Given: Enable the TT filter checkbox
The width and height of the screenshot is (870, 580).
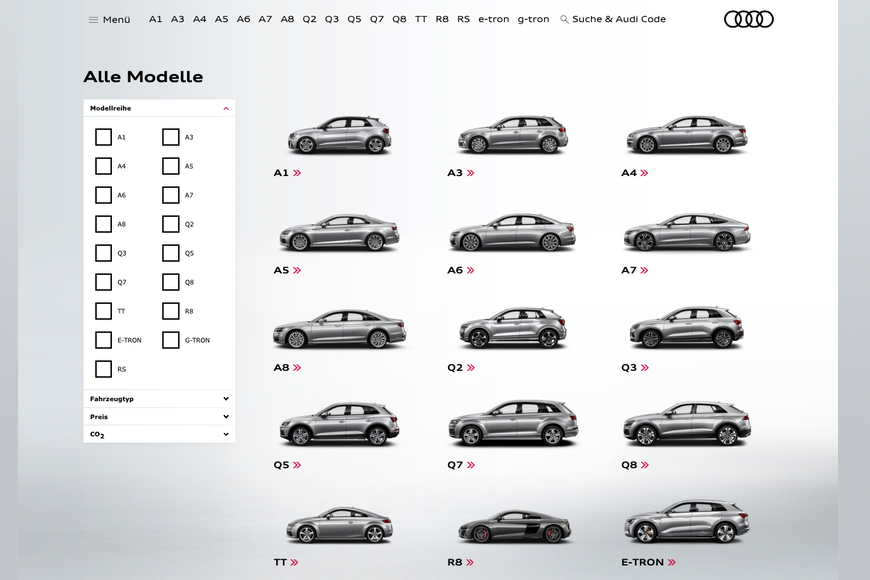Looking at the screenshot, I should (x=103, y=311).
